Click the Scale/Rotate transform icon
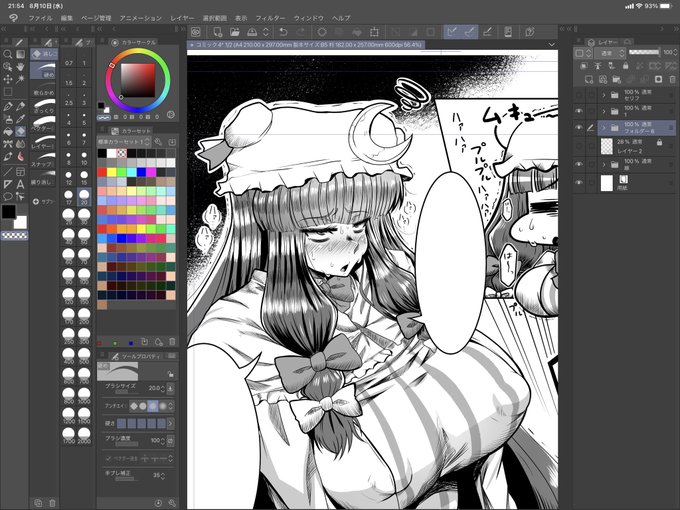Screen dimensions: 680x510 coord(374,32)
